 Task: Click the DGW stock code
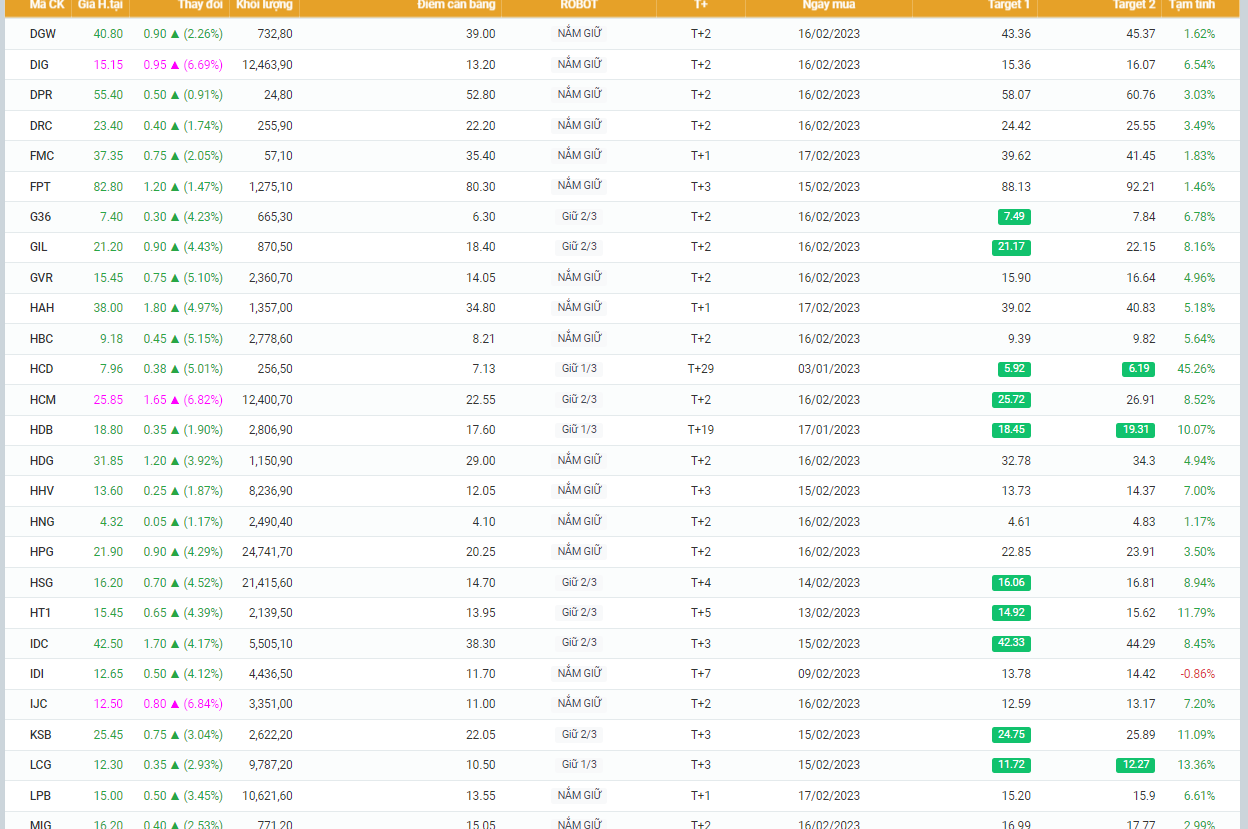43,34
